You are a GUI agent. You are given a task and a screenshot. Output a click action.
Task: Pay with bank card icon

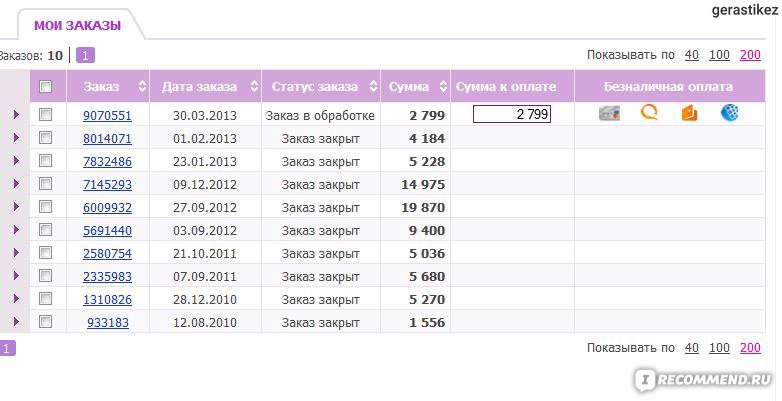608,114
